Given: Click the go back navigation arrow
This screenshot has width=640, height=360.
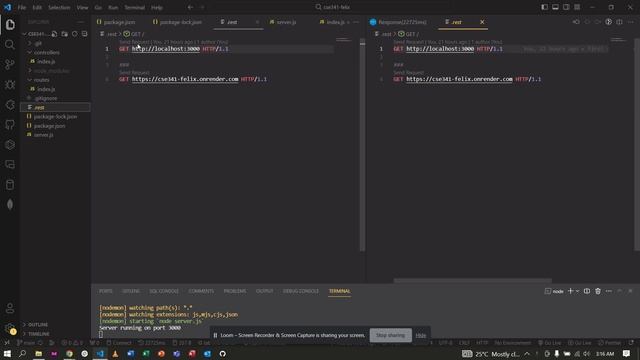Looking at the screenshot, I should [190, 7].
